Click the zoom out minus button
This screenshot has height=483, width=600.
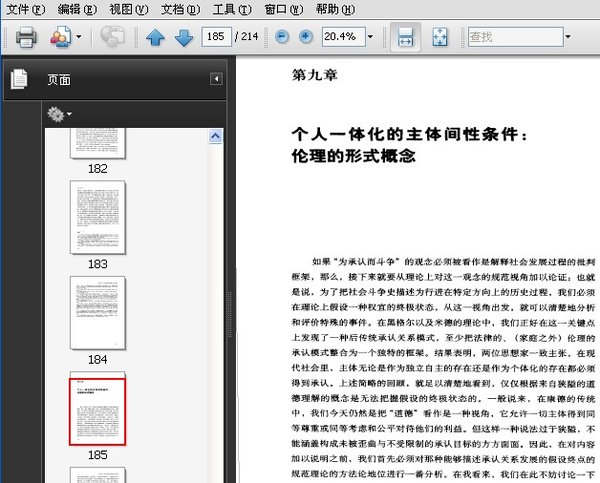tap(281, 37)
